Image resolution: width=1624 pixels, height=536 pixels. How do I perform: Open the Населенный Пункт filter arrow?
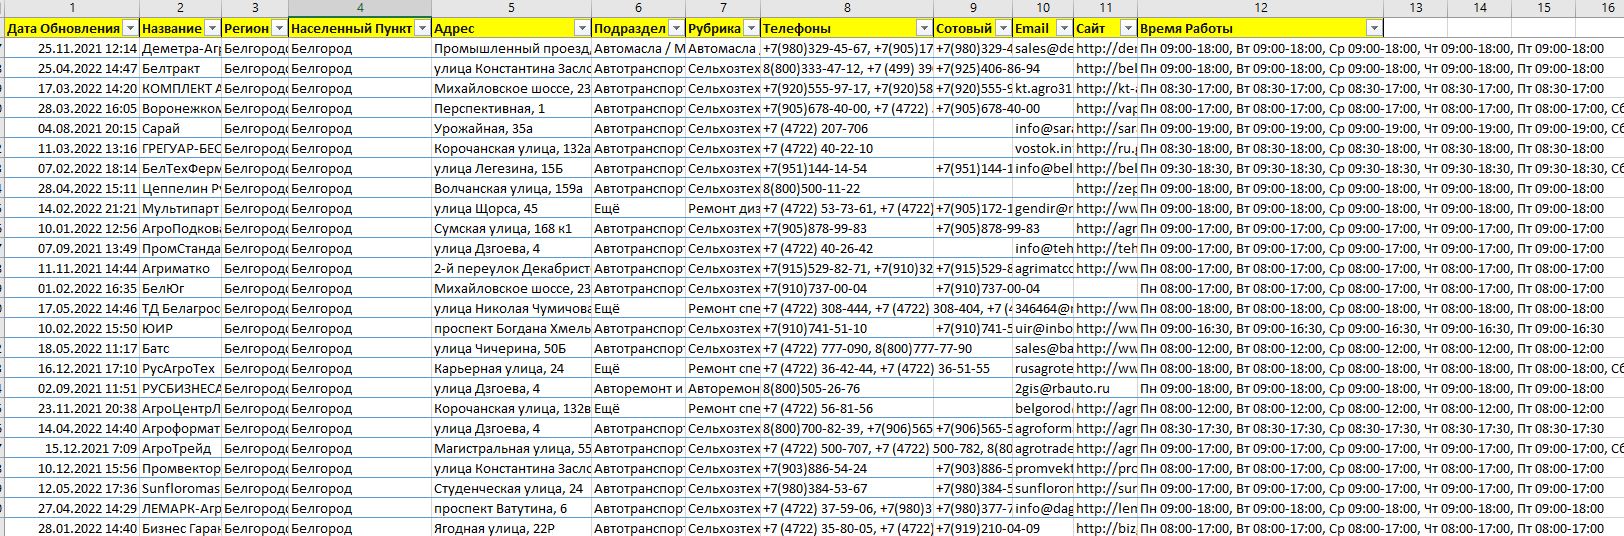point(422,29)
